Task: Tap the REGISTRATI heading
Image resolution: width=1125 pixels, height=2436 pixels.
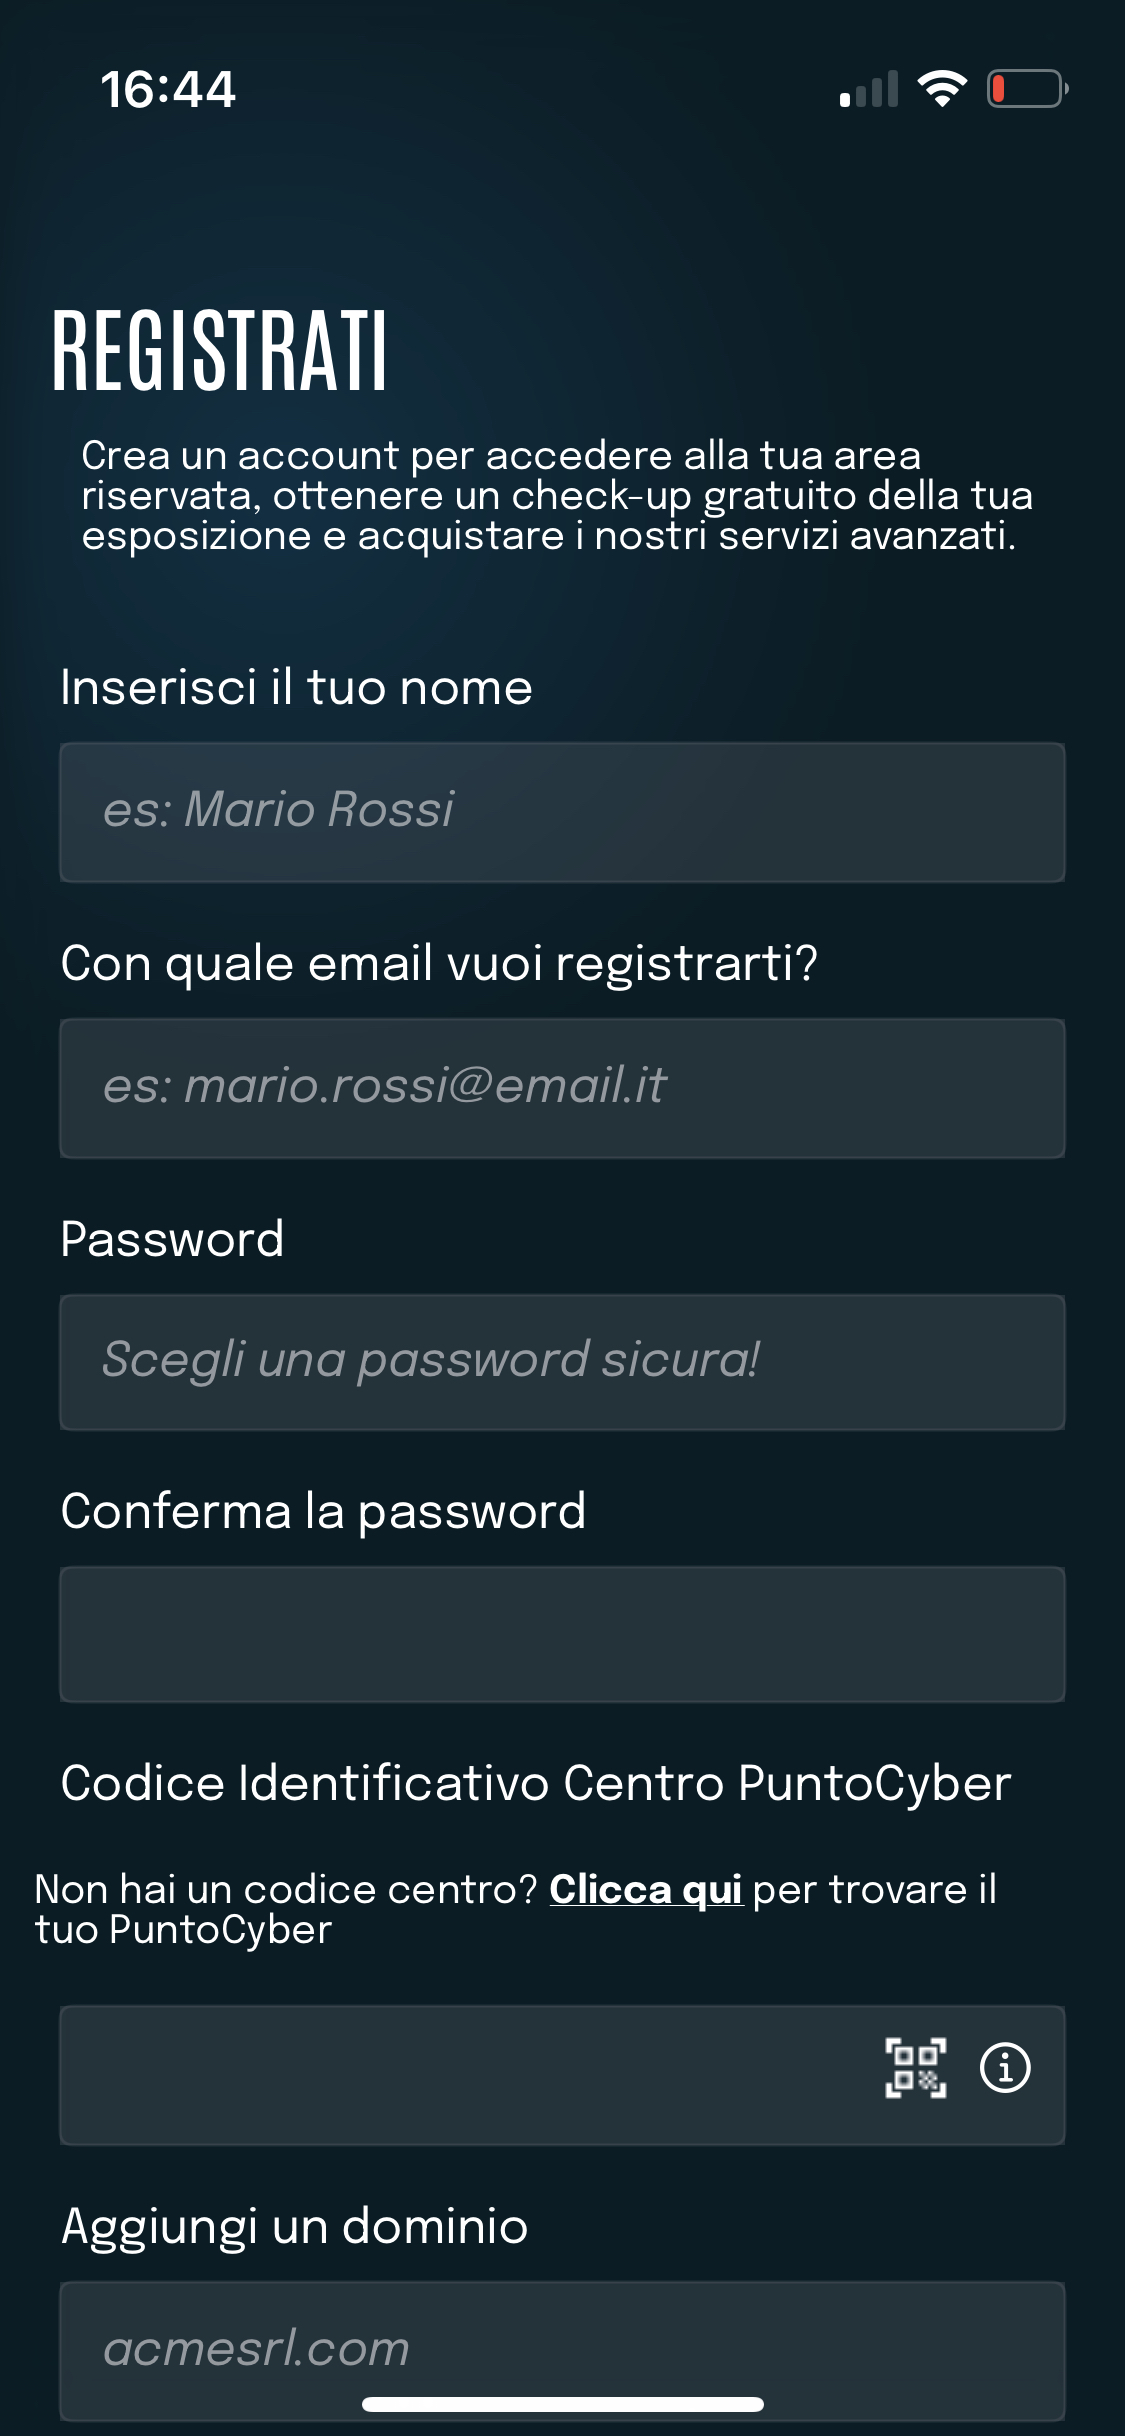Action: [x=220, y=350]
